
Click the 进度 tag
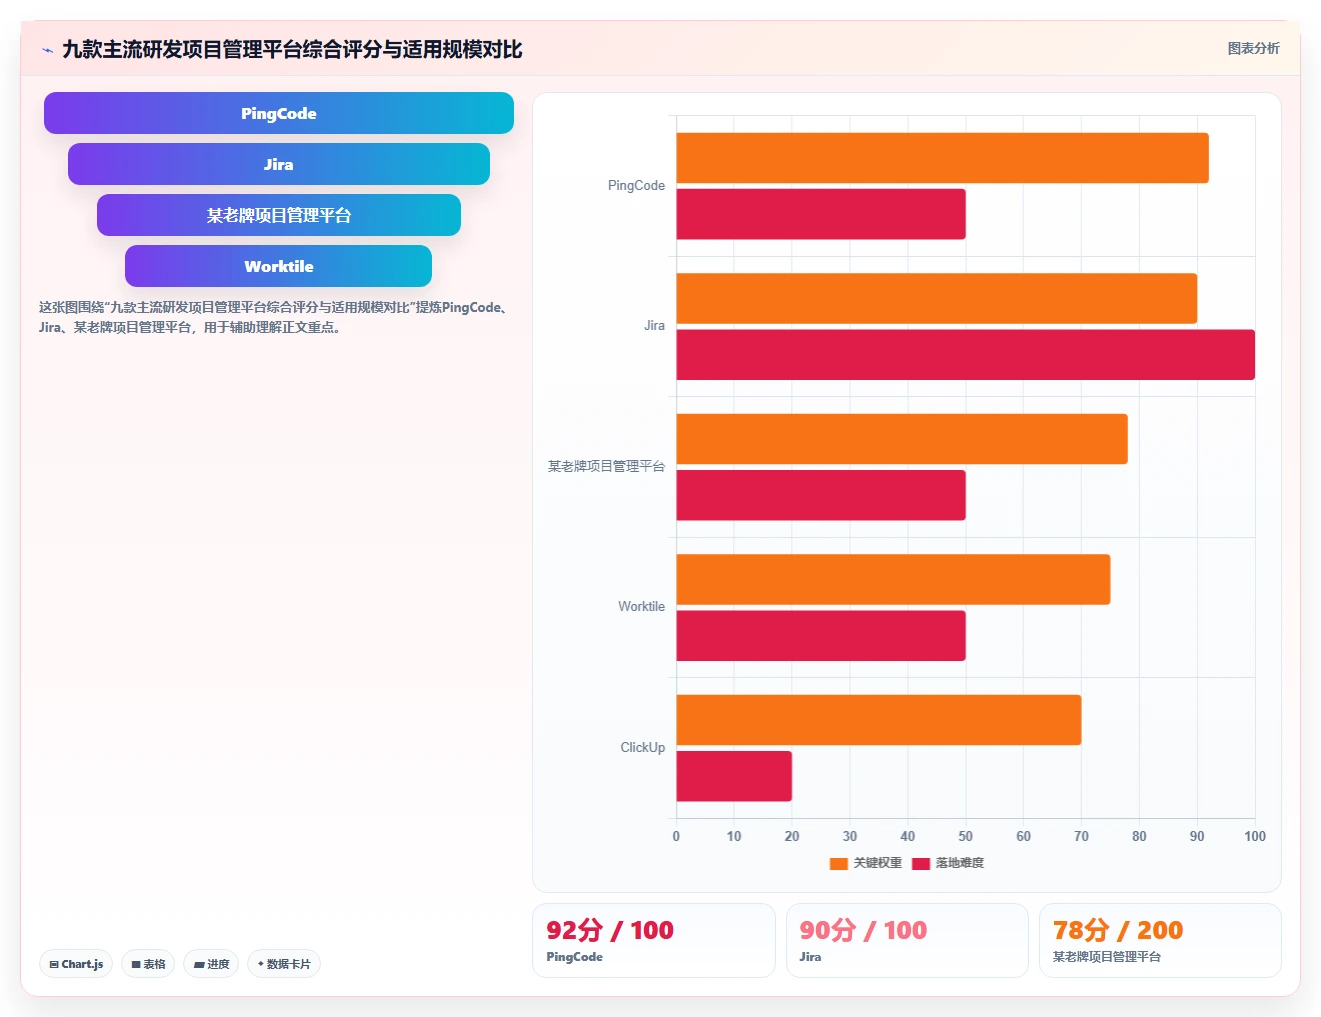click(211, 964)
